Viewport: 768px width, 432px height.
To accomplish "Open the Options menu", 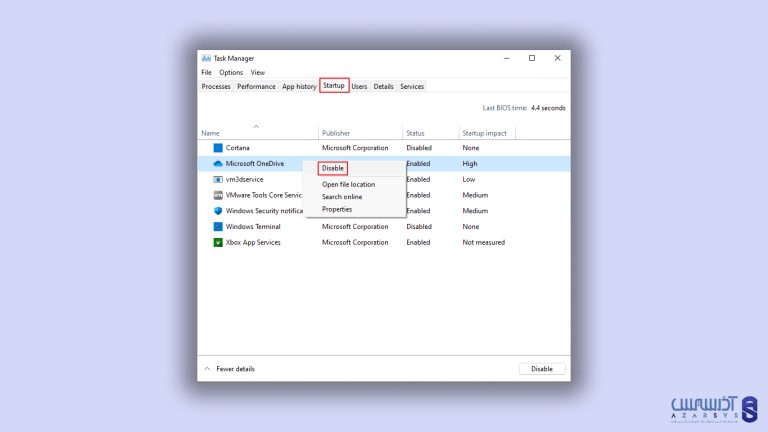I will [231, 72].
